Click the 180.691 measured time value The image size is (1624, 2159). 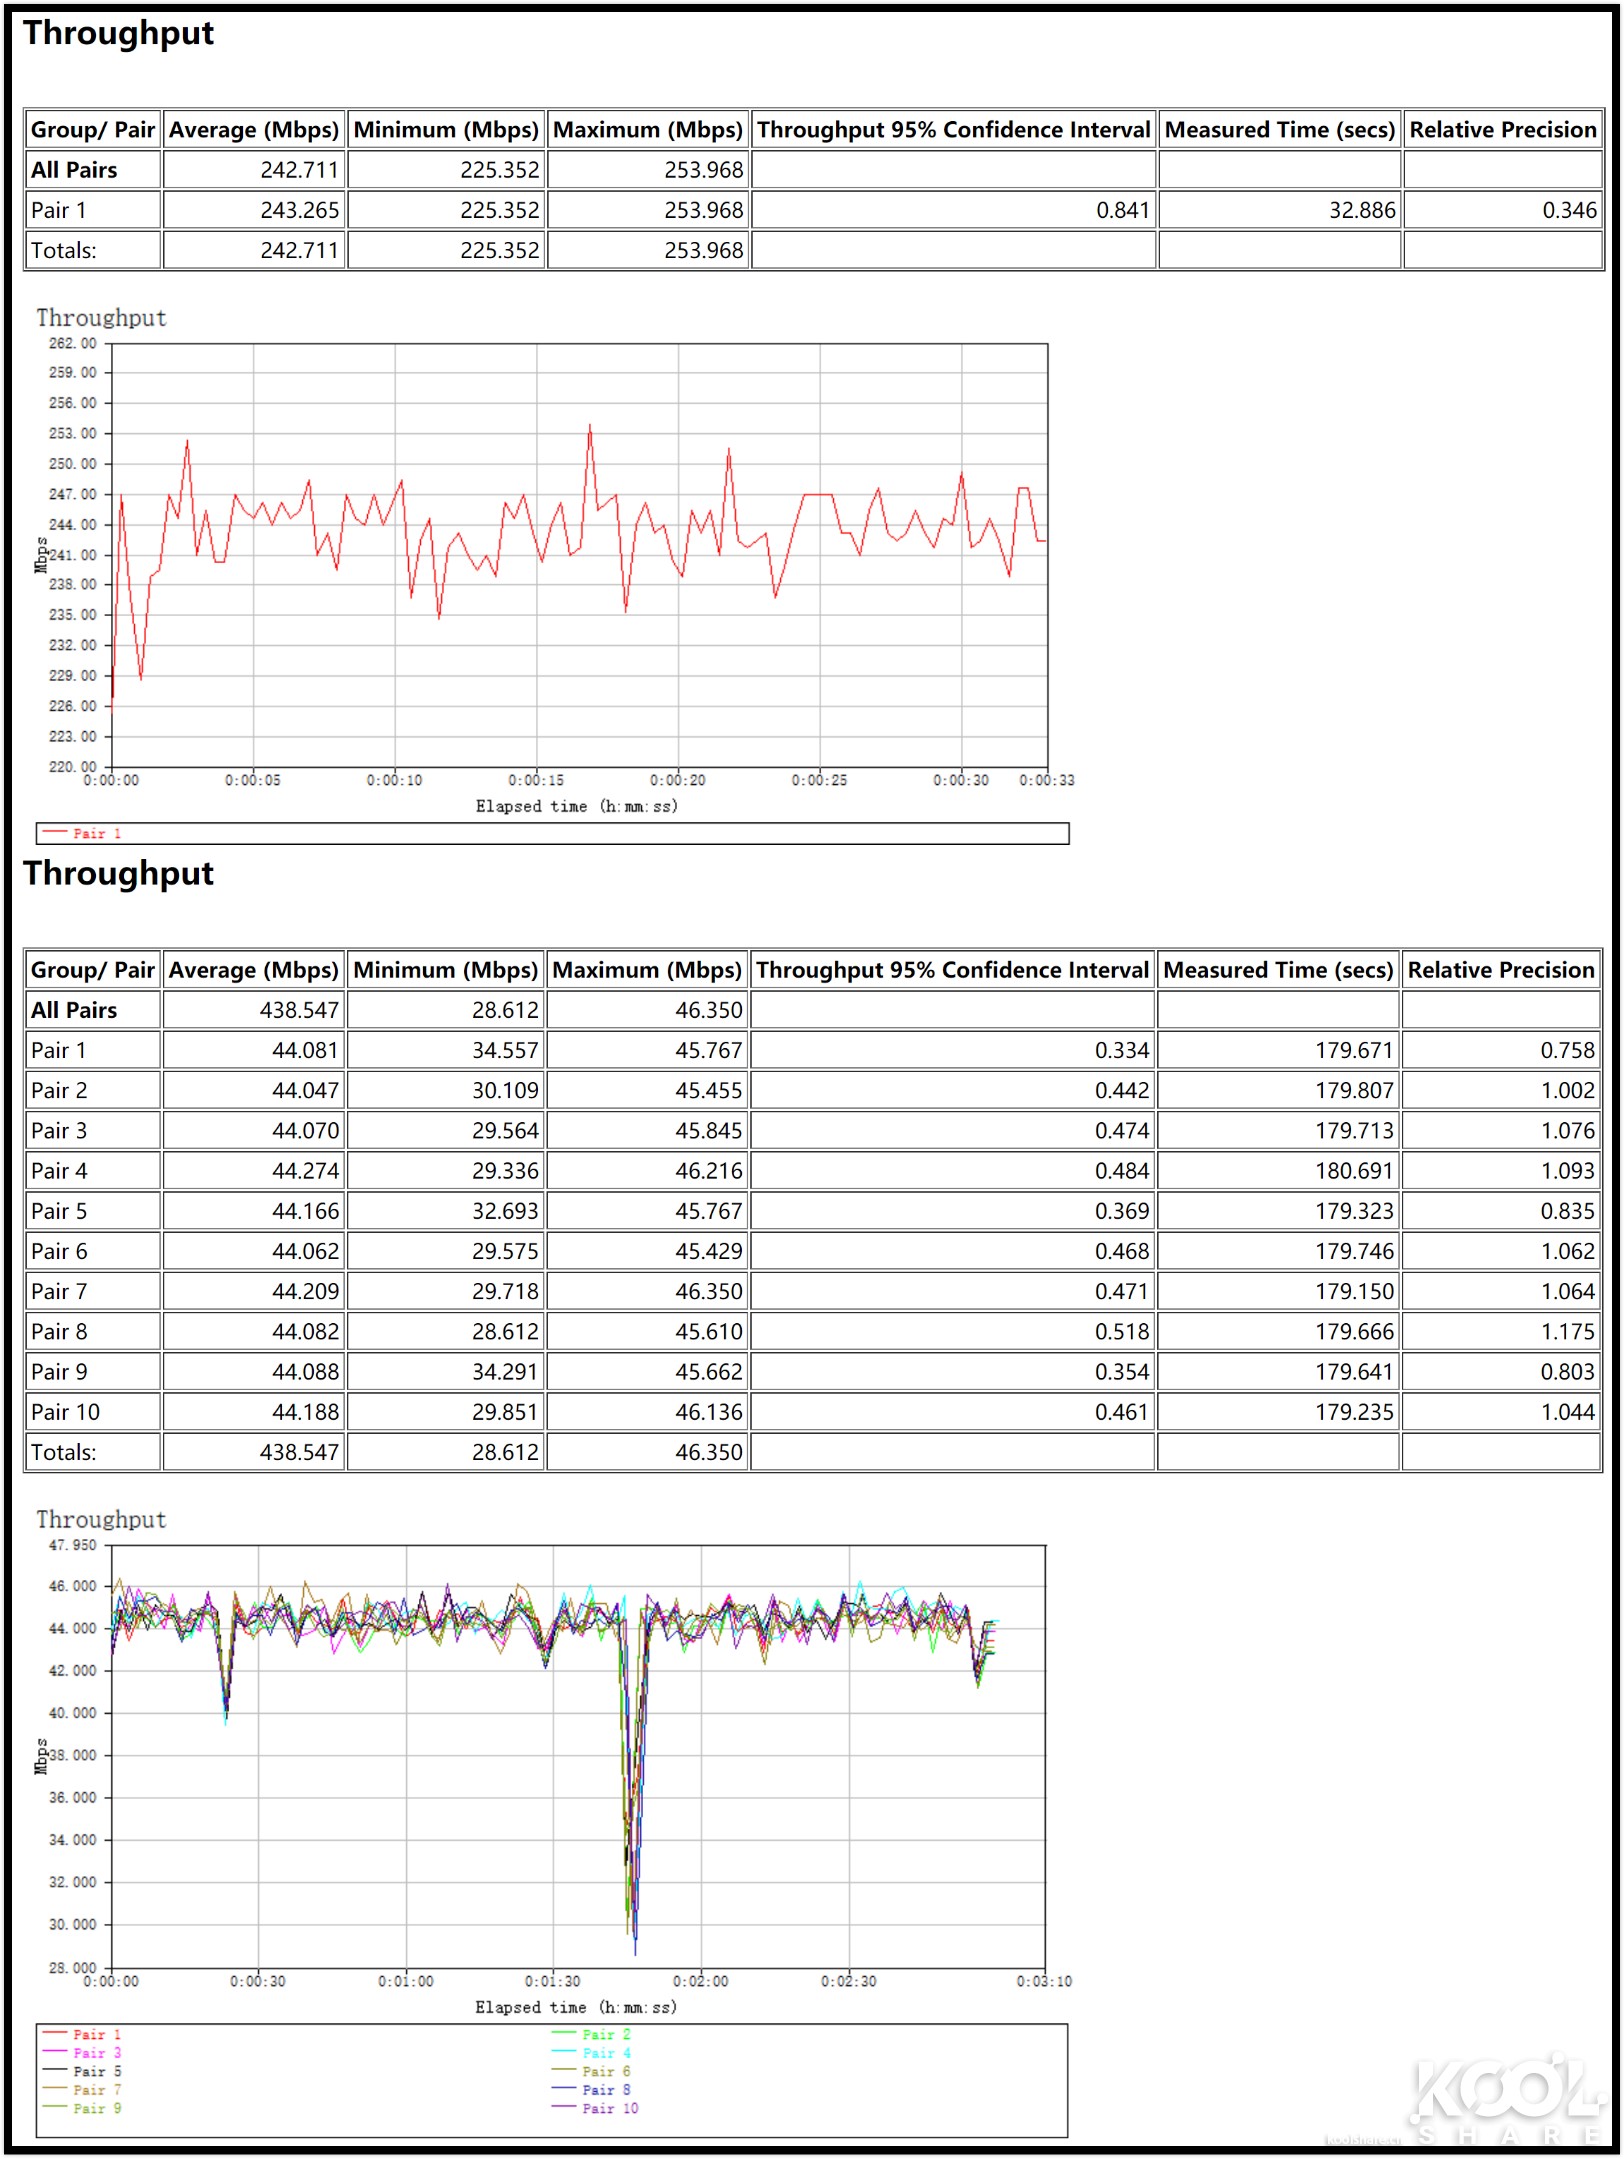pyautogui.click(x=1354, y=1171)
